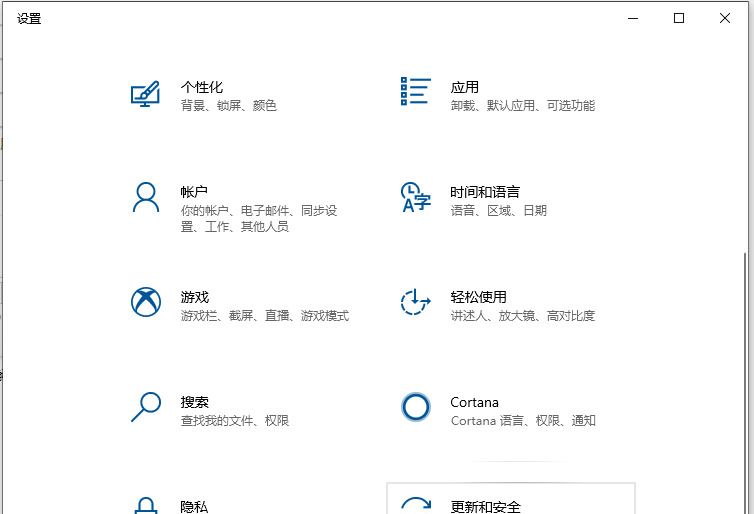Click description 游戏栏、截屏、直播、游戏模式
The height and width of the screenshot is (514, 754).
[264, 315]
